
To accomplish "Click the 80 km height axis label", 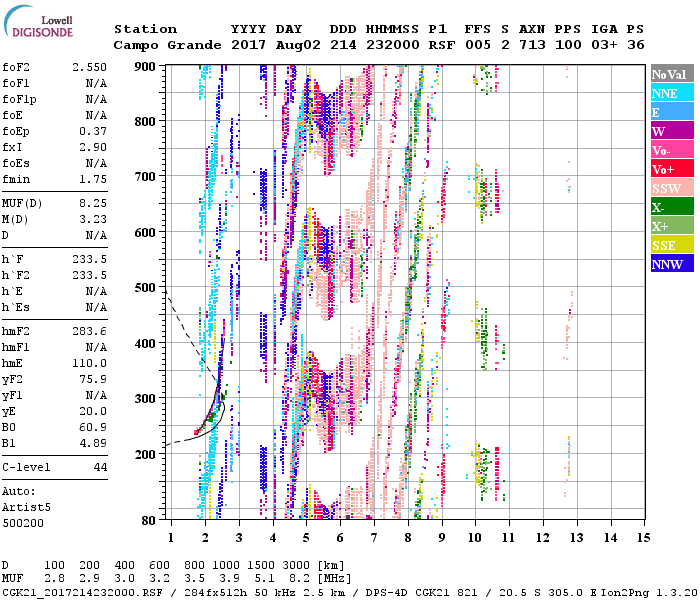I will 148,520.
